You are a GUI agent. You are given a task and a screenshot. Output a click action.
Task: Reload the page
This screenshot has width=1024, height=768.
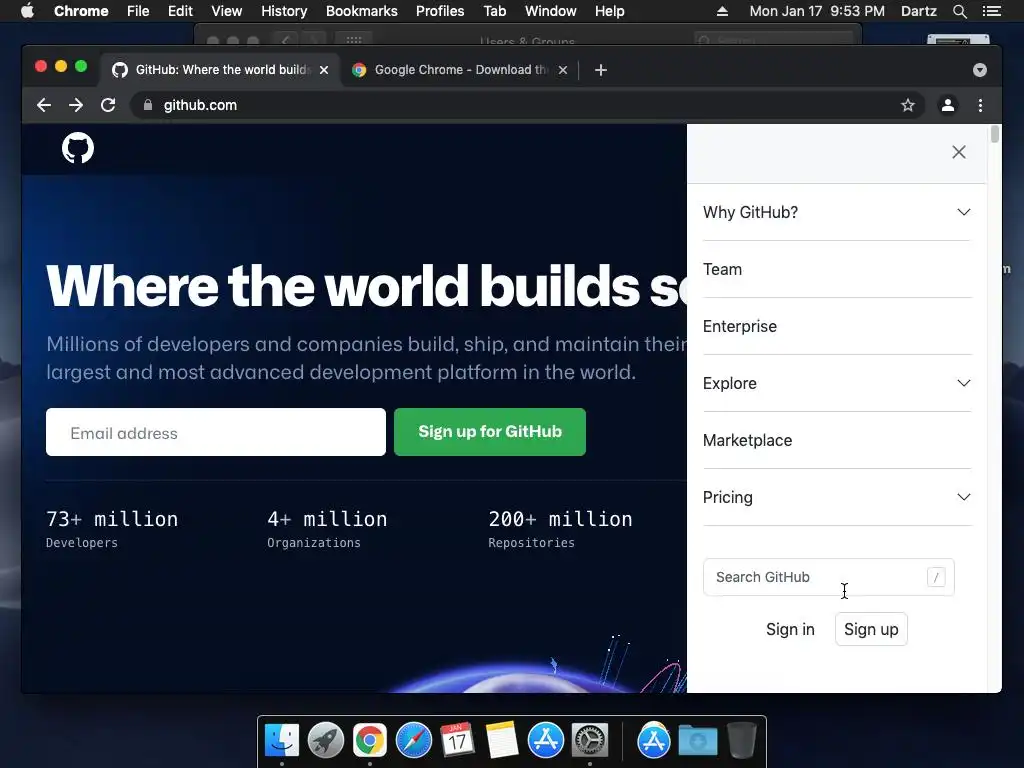coord(108,105)
